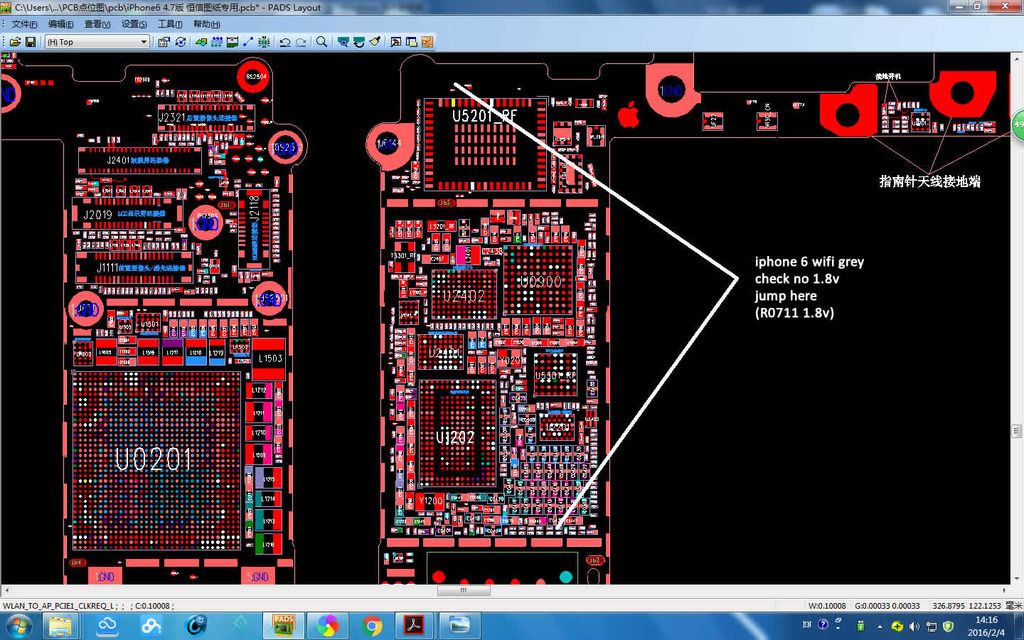This screenshot has height=640, width=1024.
Task: Select the U2402 component
Action: click(x=464, y=295)
